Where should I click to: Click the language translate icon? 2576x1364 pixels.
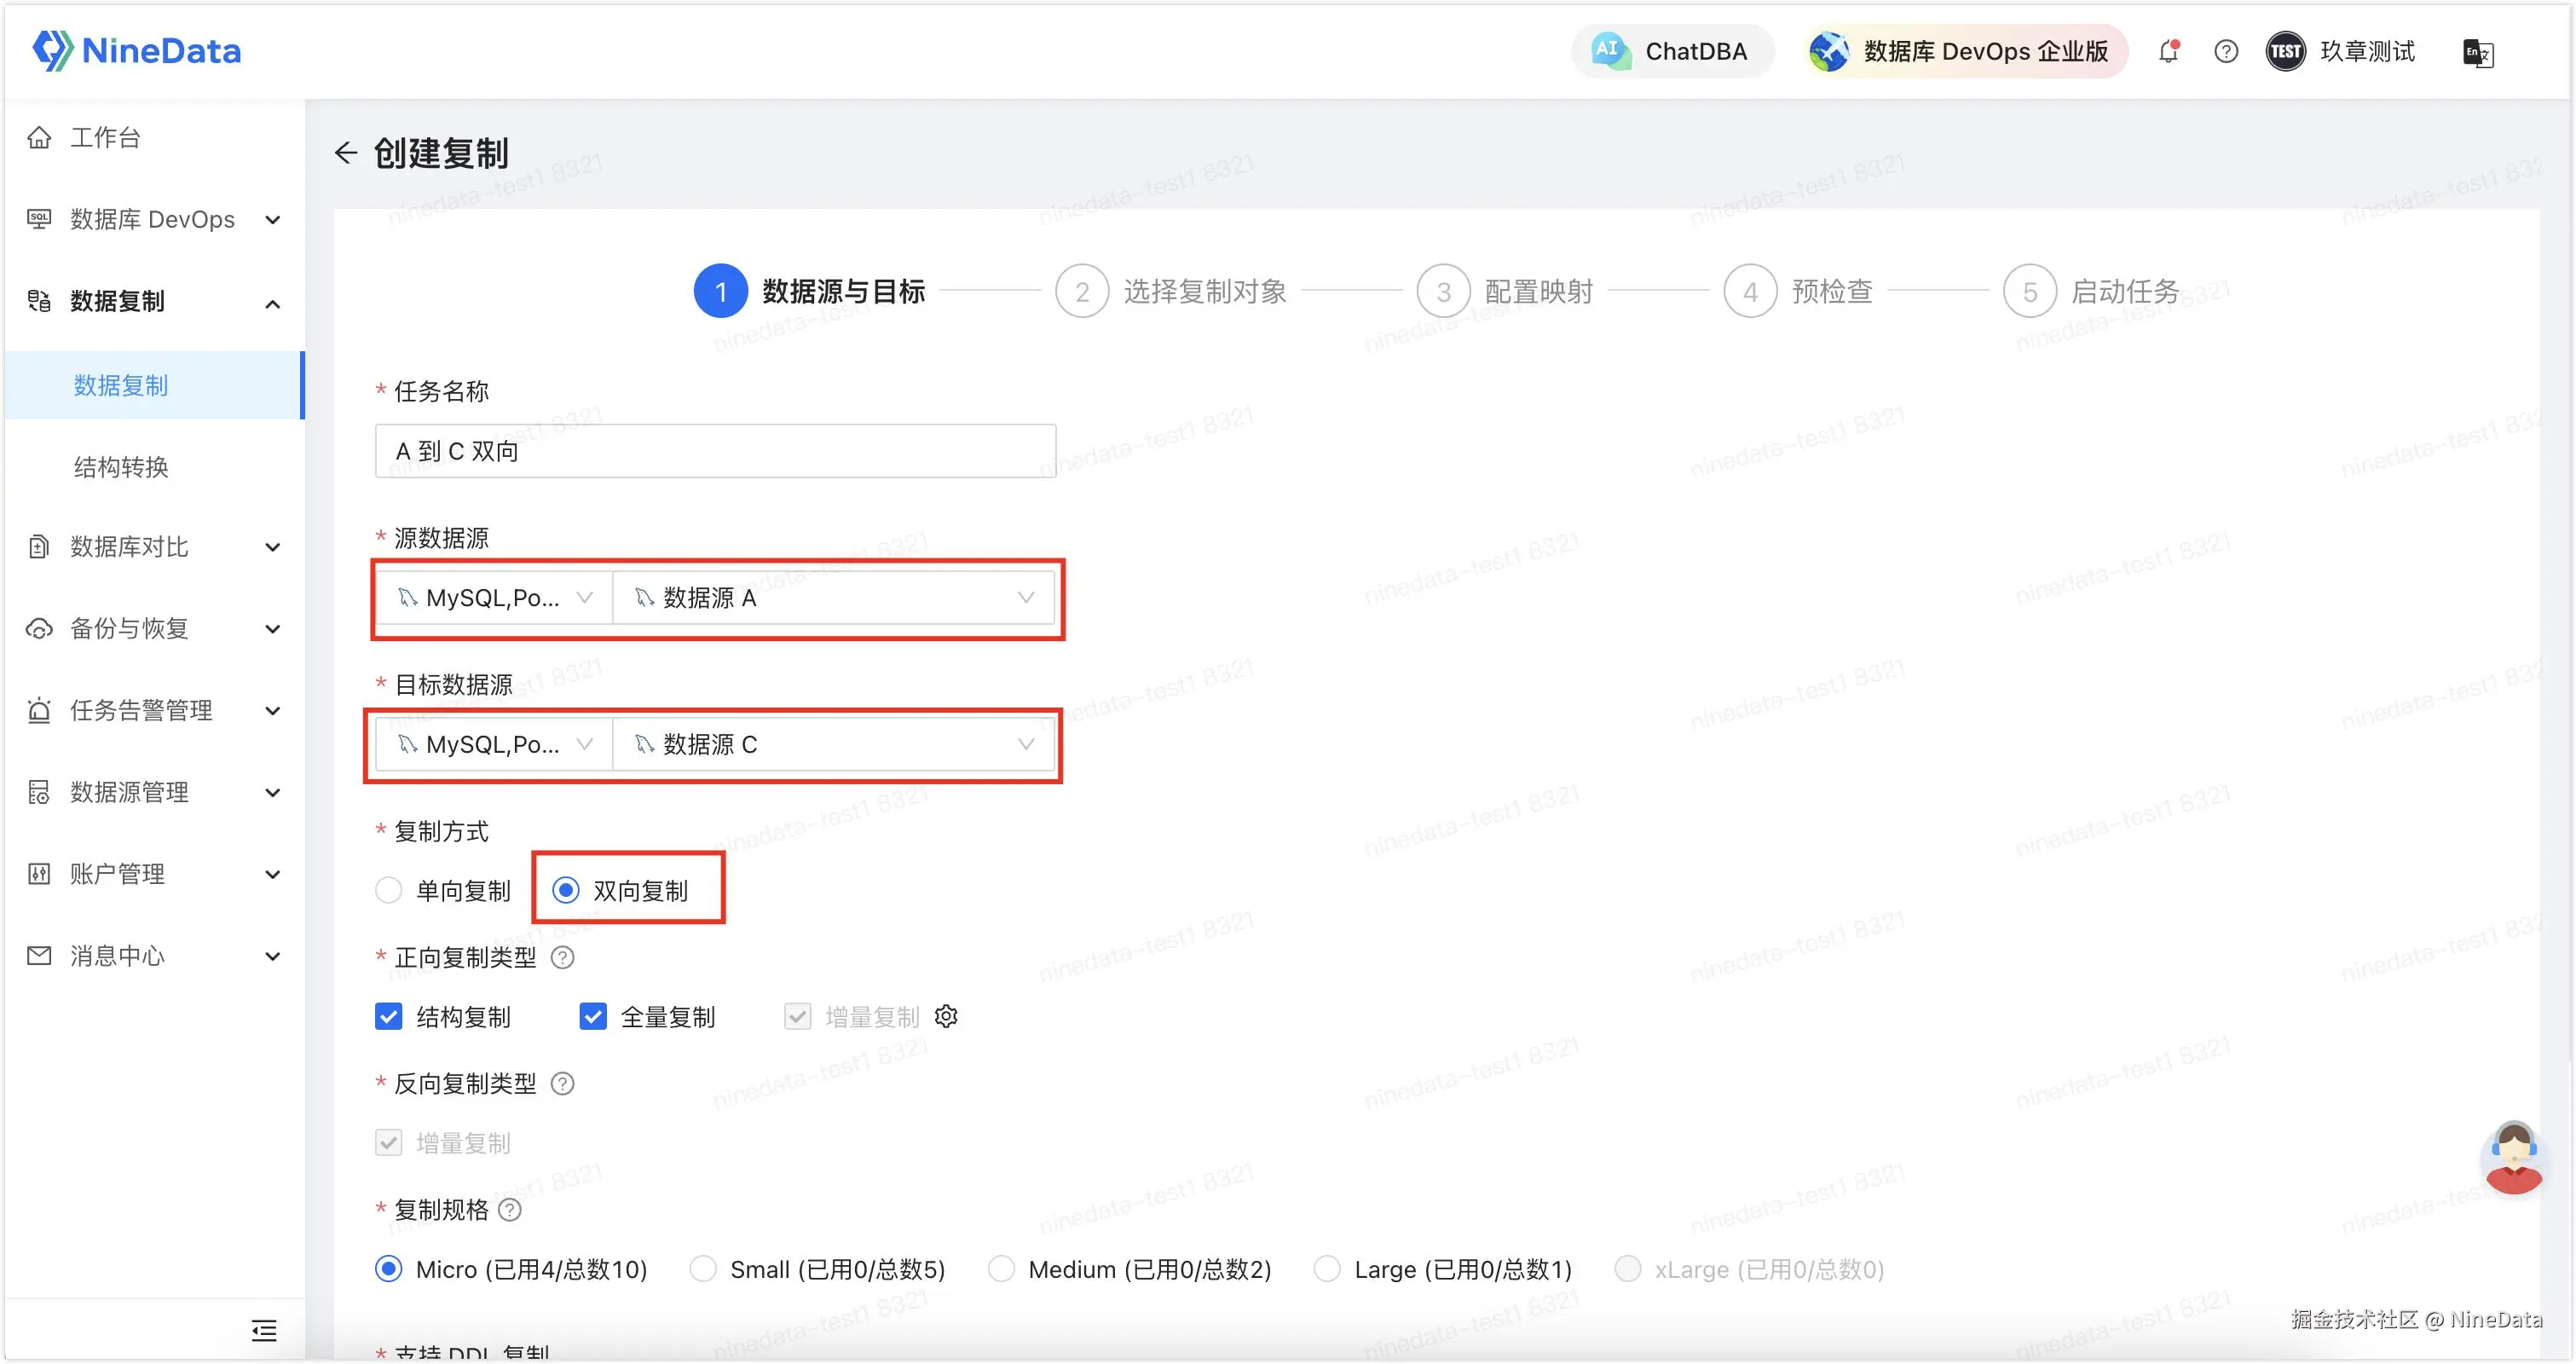pos(2477,52)
